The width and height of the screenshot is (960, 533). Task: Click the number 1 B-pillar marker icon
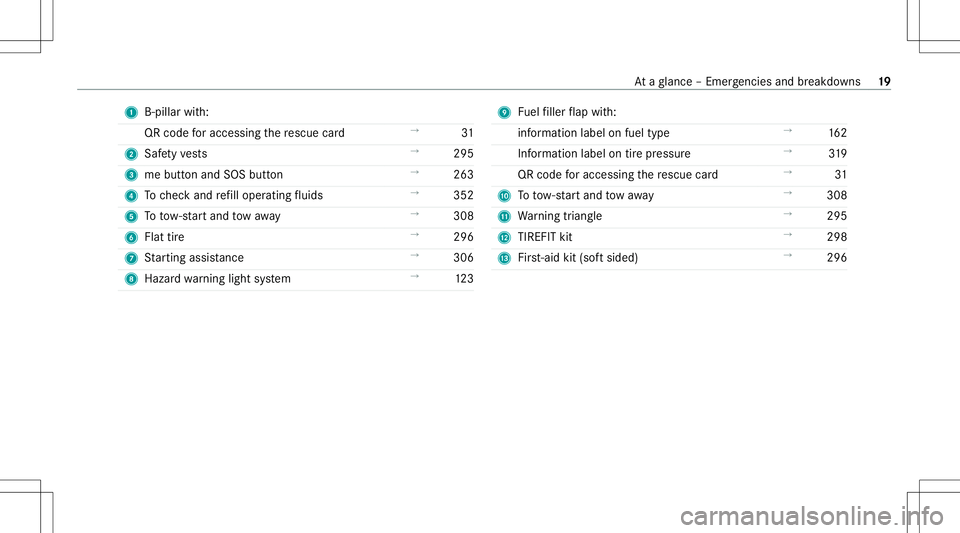point(131,113)
